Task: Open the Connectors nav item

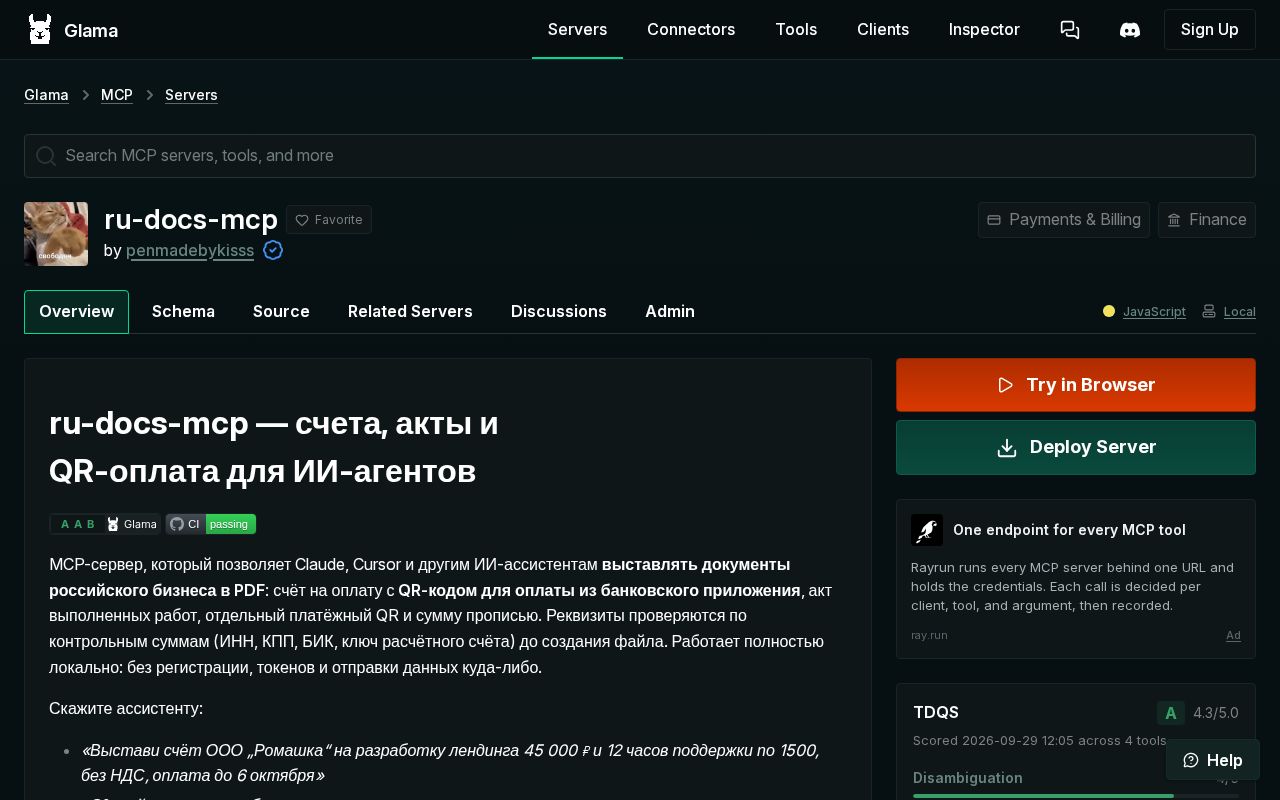Action: coord(691,30)
